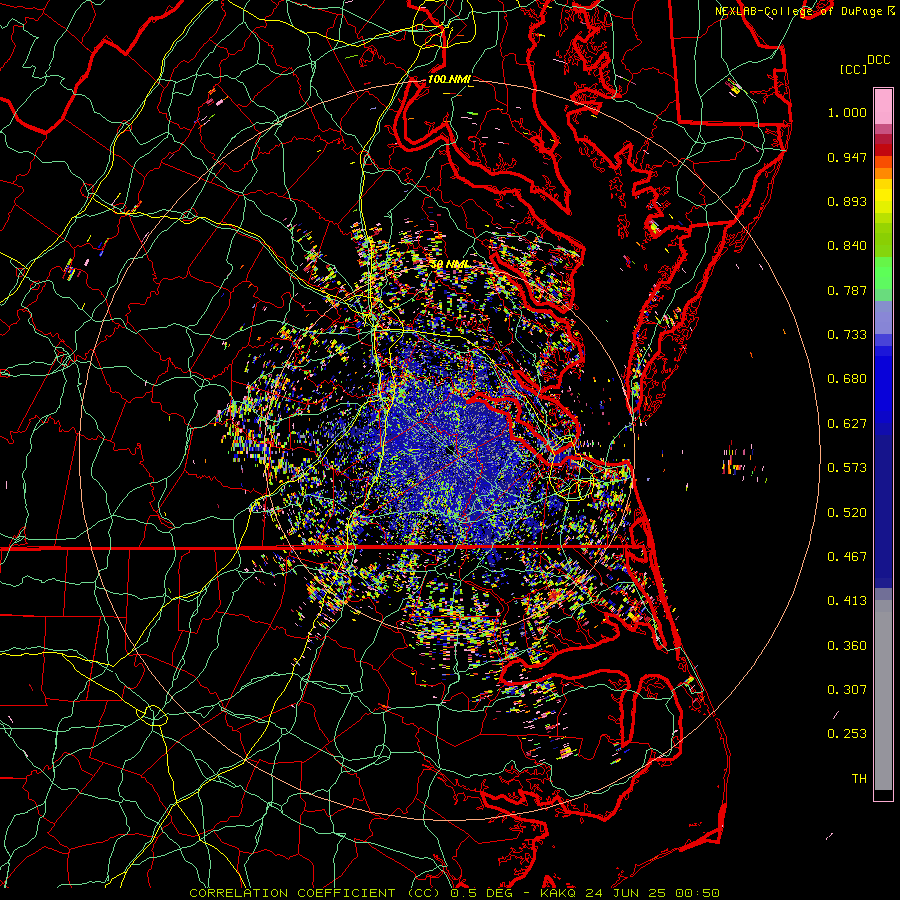Click the CORRELATION COEFFICIENT (CC) product title
This screenshot has height=900, width=900.
click(315, 893)
